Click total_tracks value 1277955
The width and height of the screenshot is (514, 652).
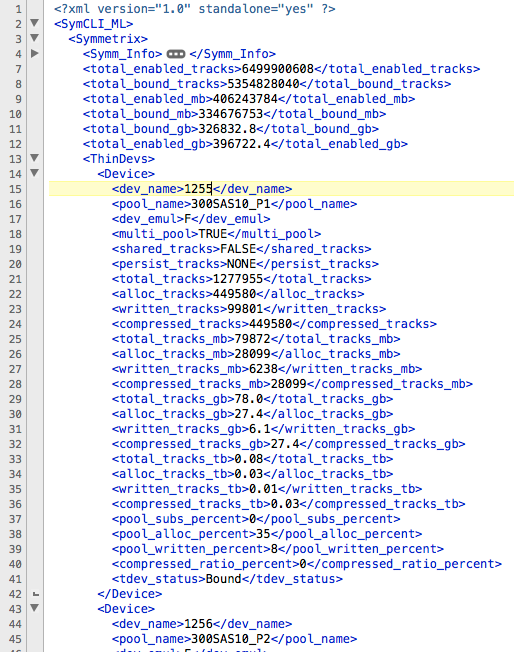[x=237, y=279]
